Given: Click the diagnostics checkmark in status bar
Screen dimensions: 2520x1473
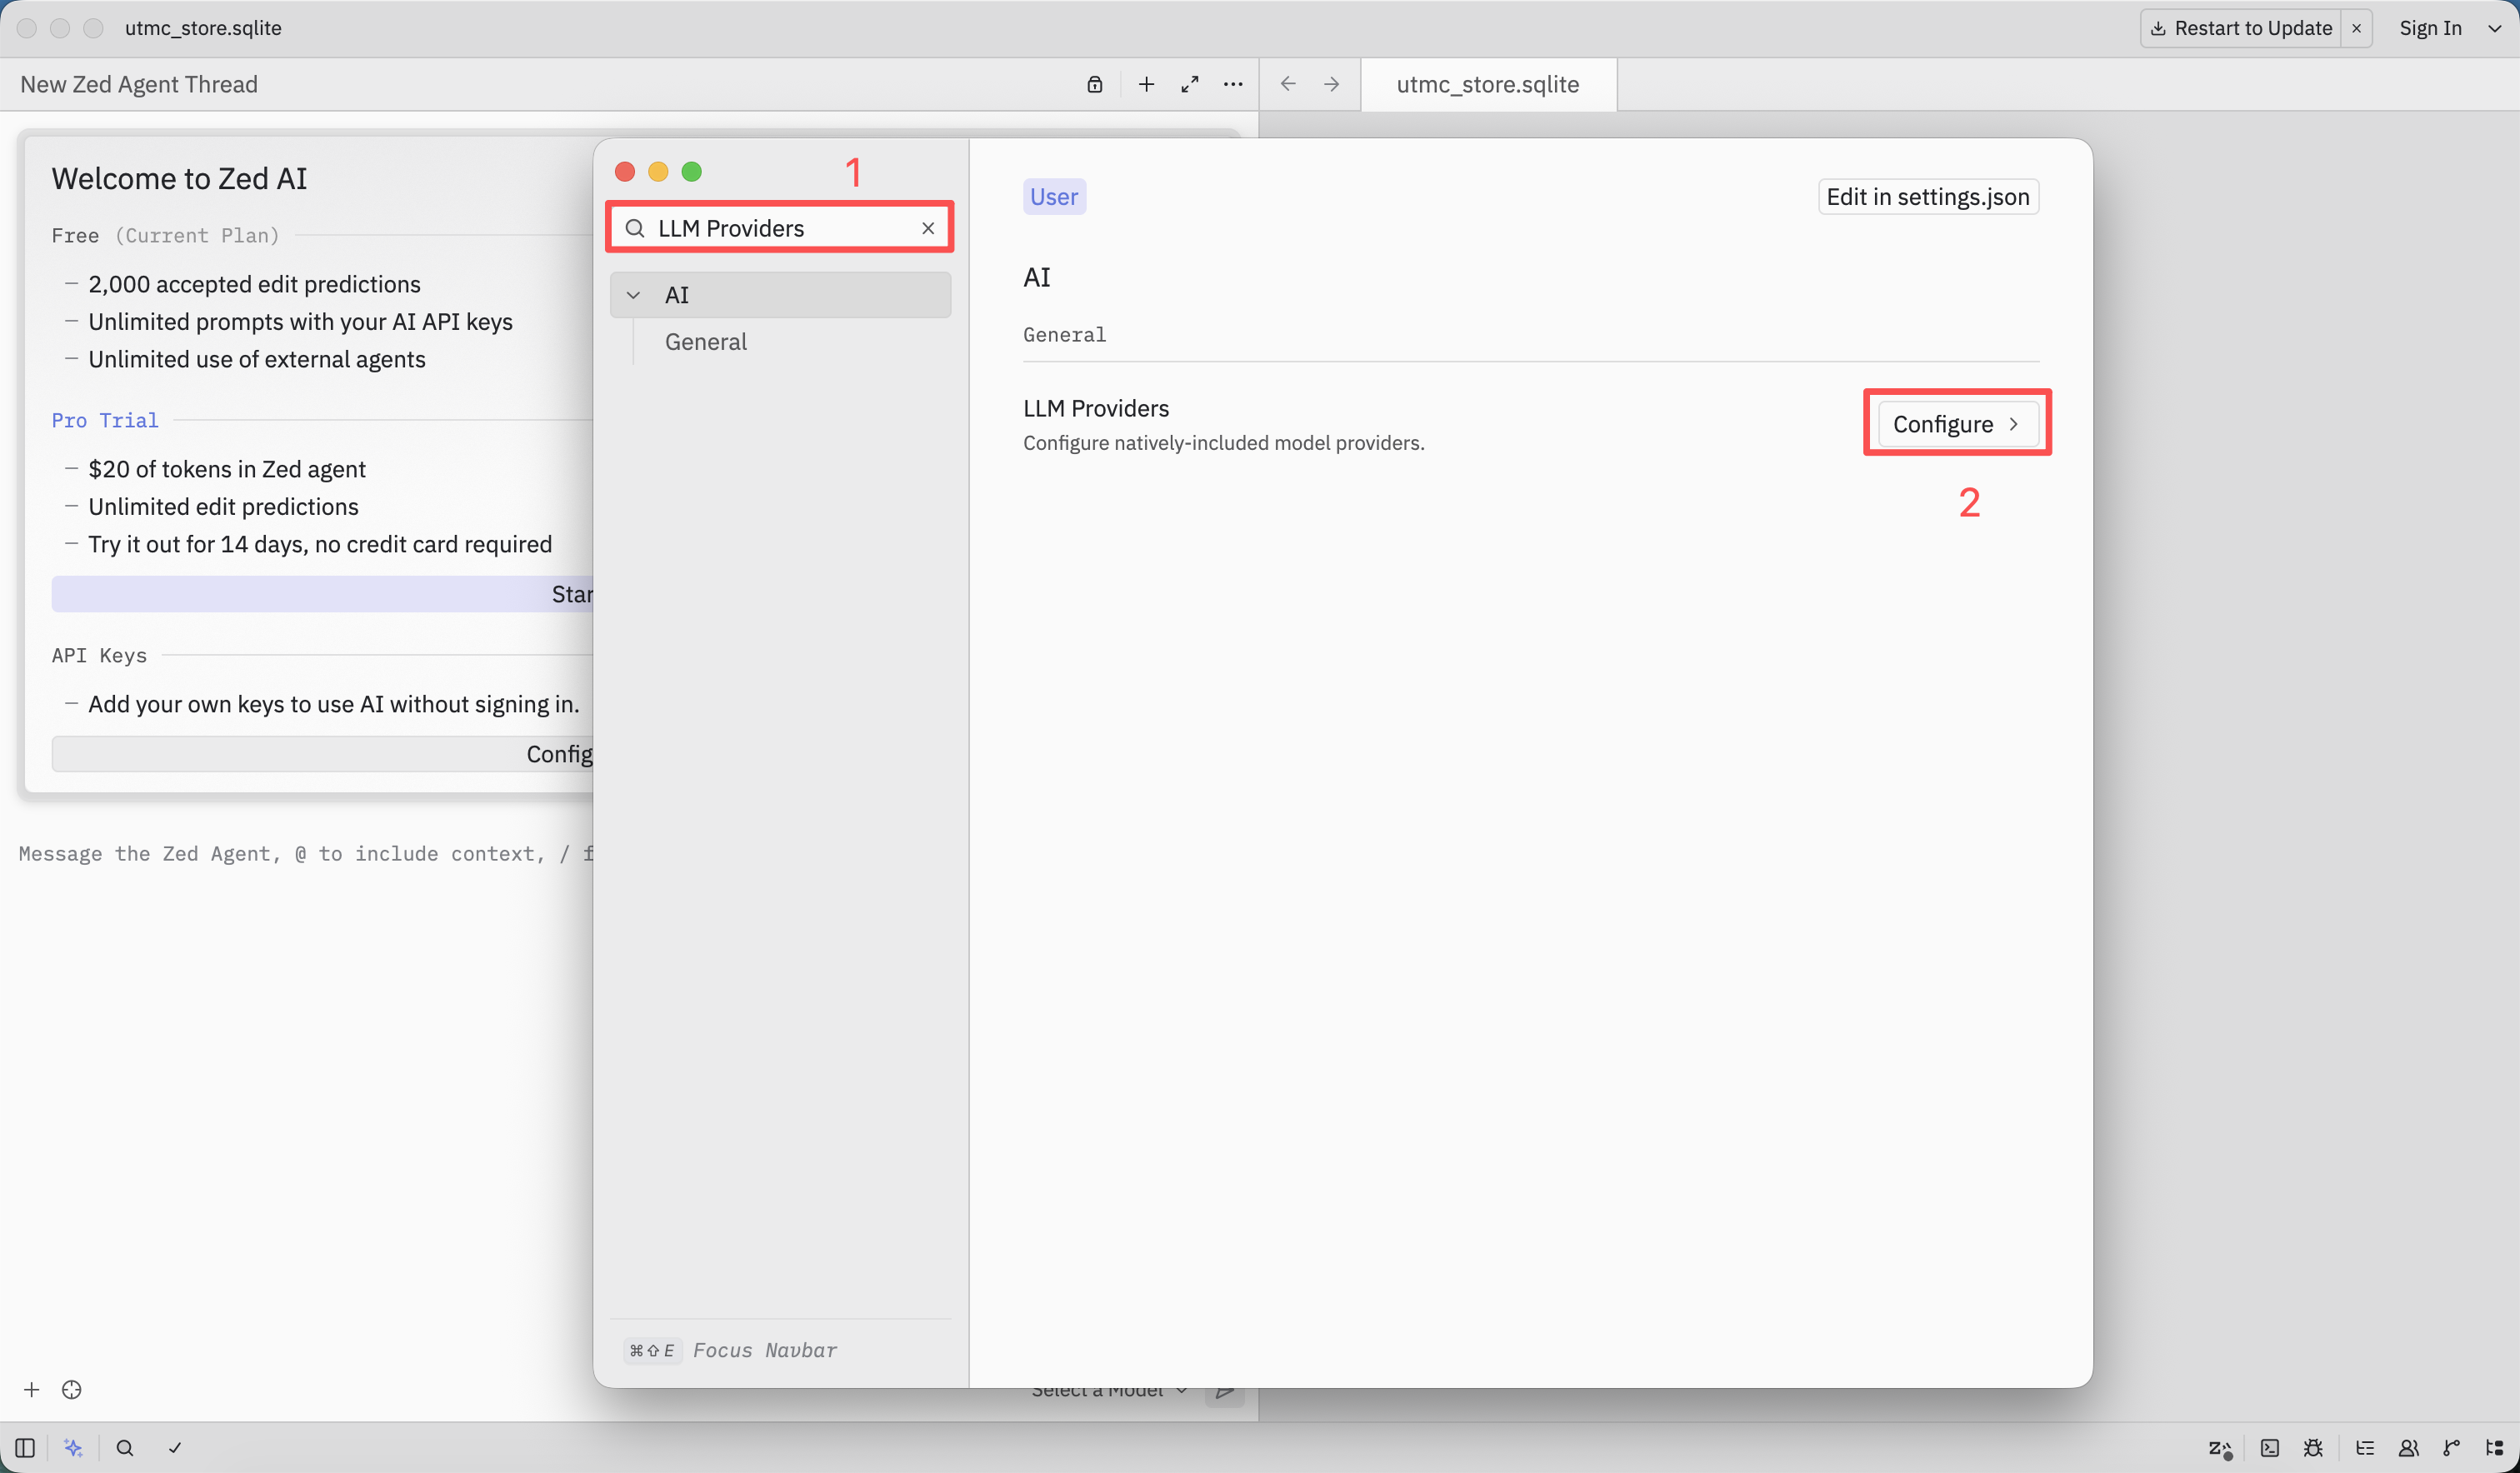Looking at the screenshot, I should [x=175, y=1447].
